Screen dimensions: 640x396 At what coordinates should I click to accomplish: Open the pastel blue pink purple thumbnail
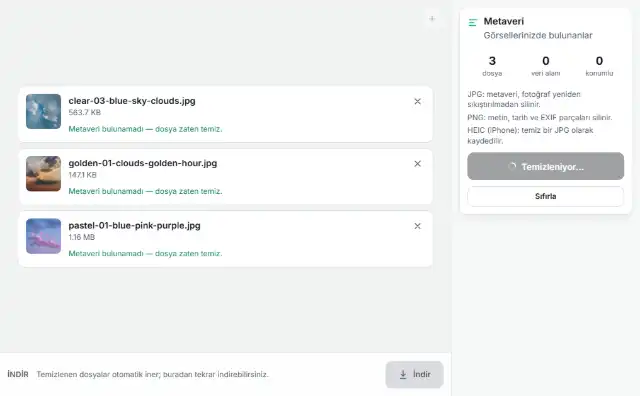pyautogui.click(x=43, y=236)
